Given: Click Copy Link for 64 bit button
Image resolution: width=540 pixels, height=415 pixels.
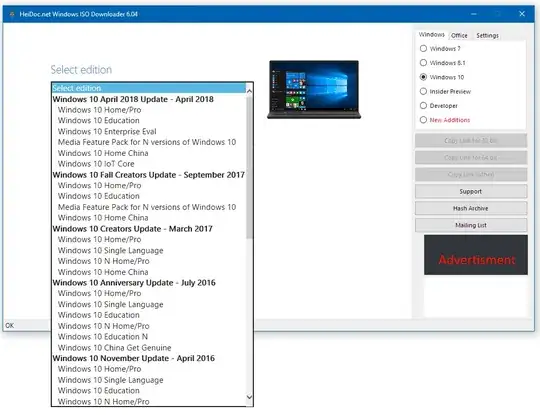Looking at the screenshot, I should pos(471,157).
